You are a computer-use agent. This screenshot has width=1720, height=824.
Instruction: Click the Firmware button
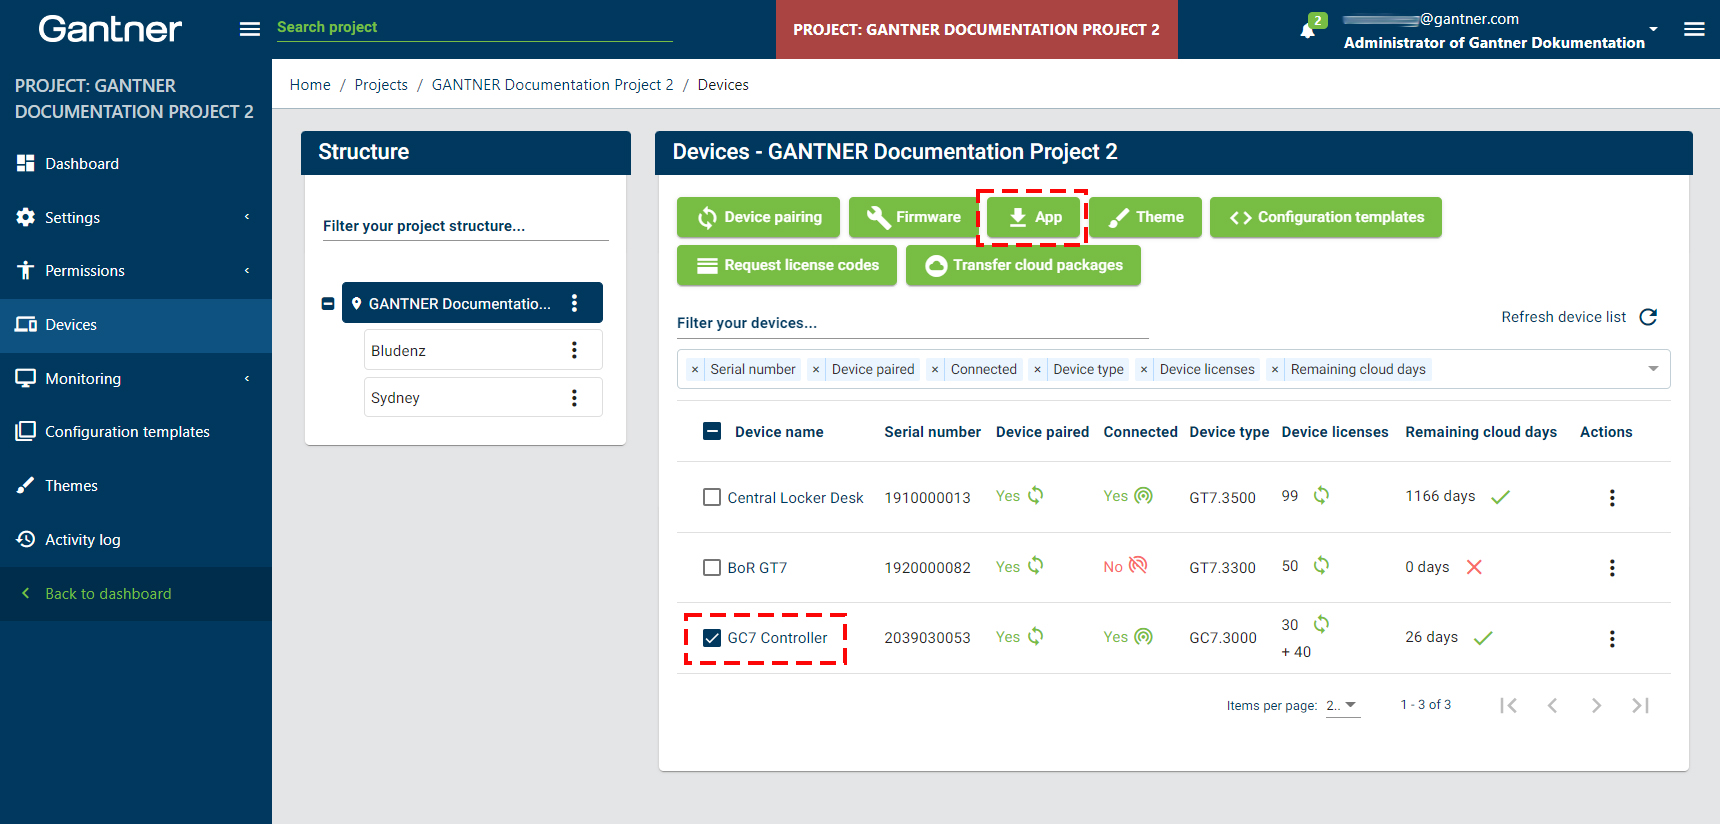pos(913,217)
